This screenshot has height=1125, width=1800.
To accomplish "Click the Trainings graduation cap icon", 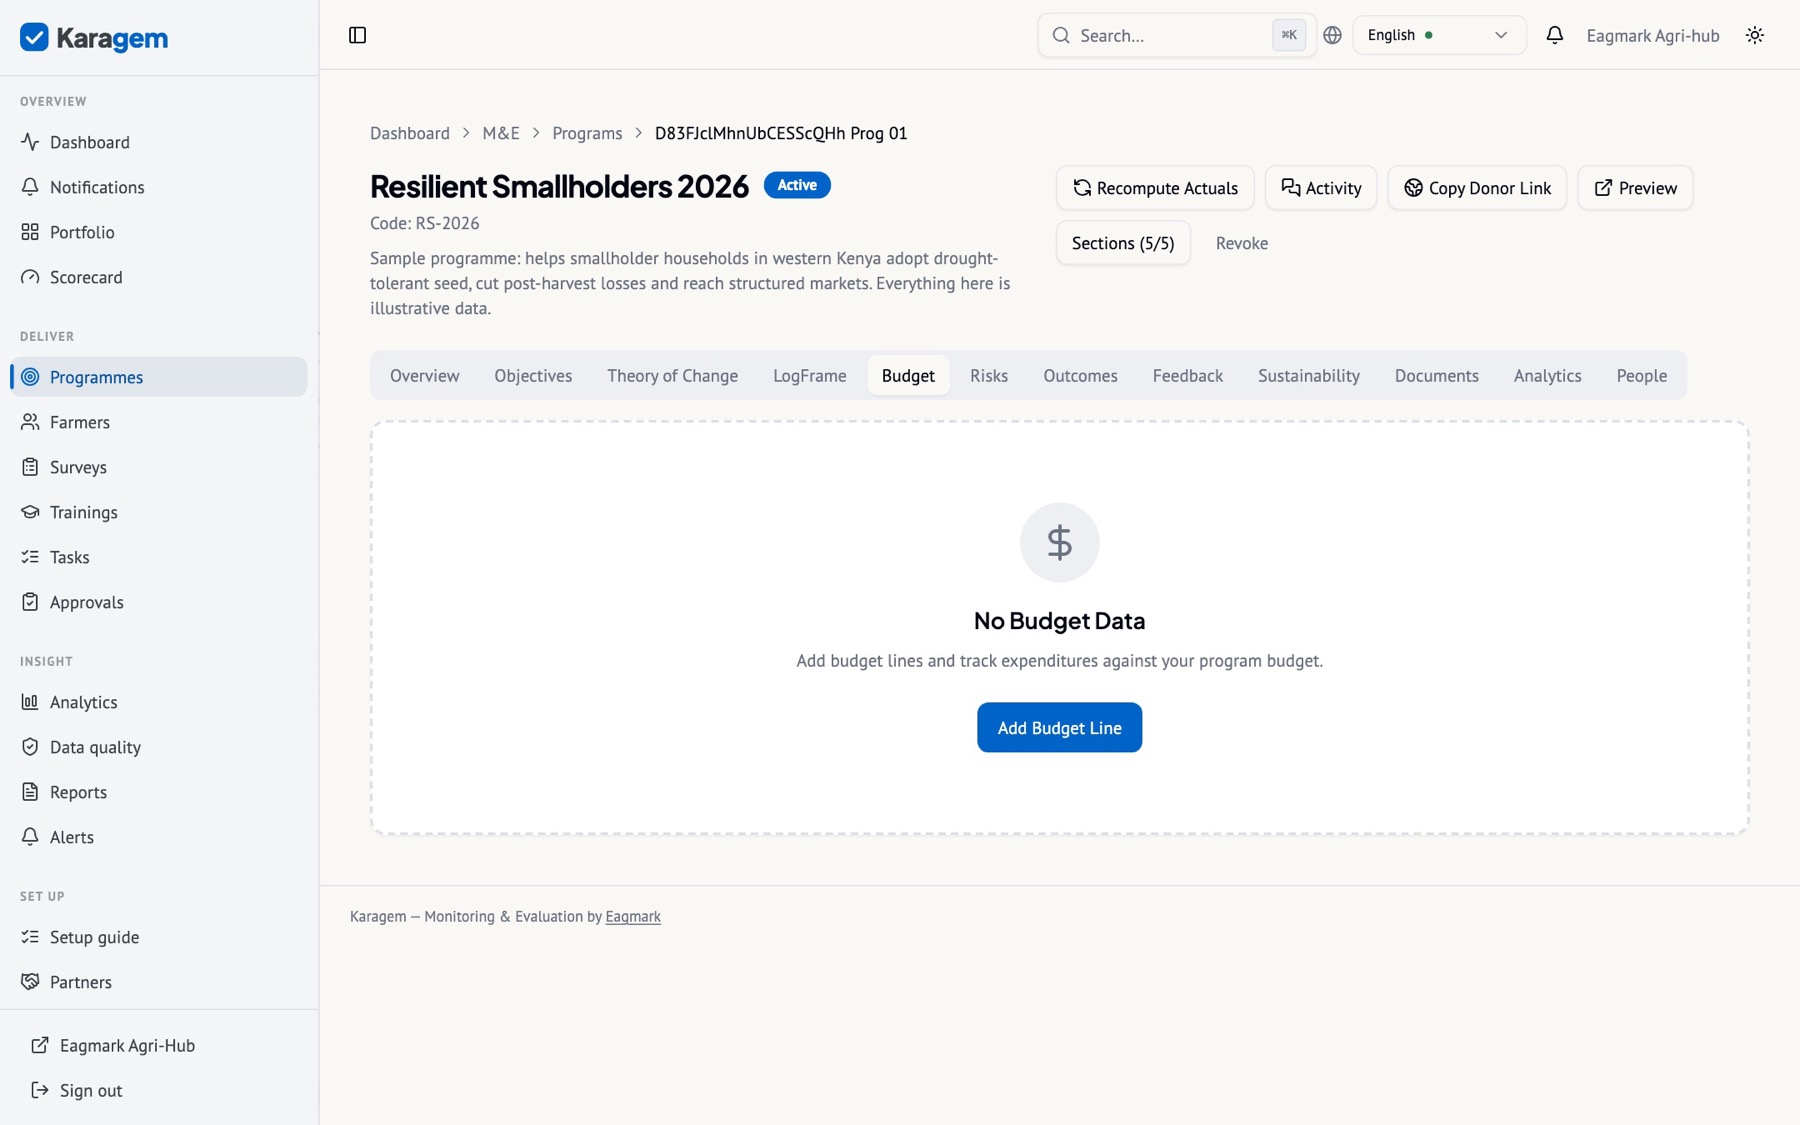I will [30, 512].
